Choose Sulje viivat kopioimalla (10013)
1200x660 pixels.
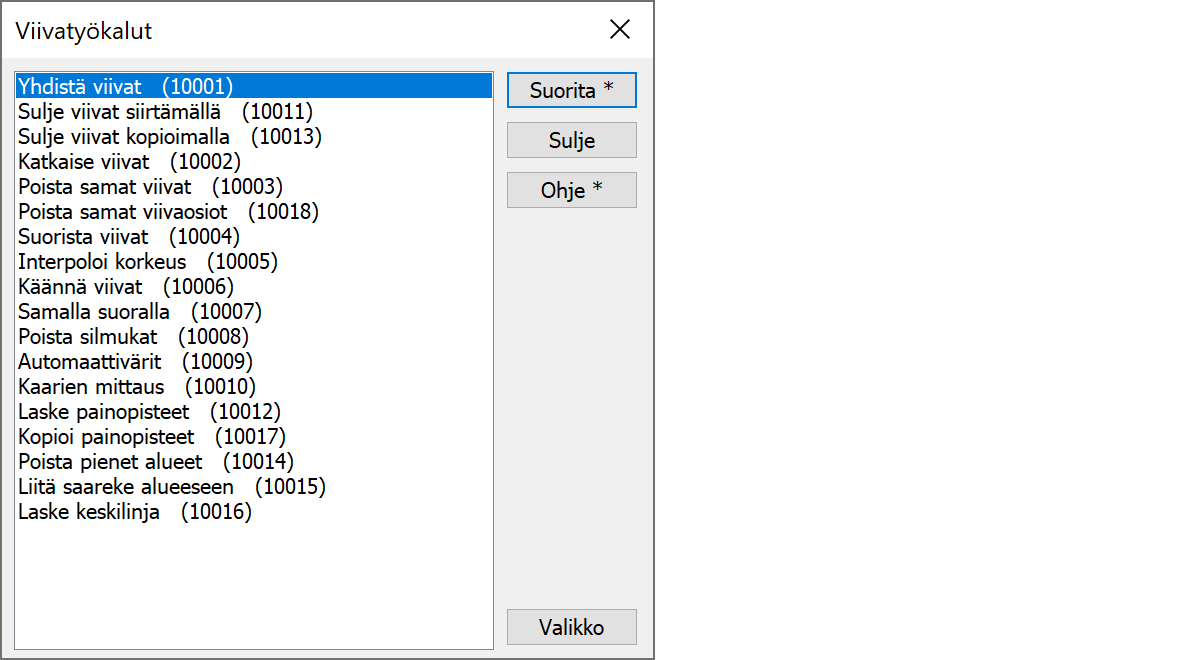coord(169,136)
